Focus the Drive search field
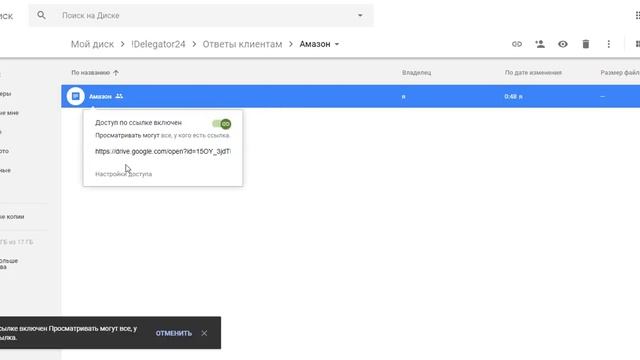This screenshot has width=640, height=360. (201, 16)
